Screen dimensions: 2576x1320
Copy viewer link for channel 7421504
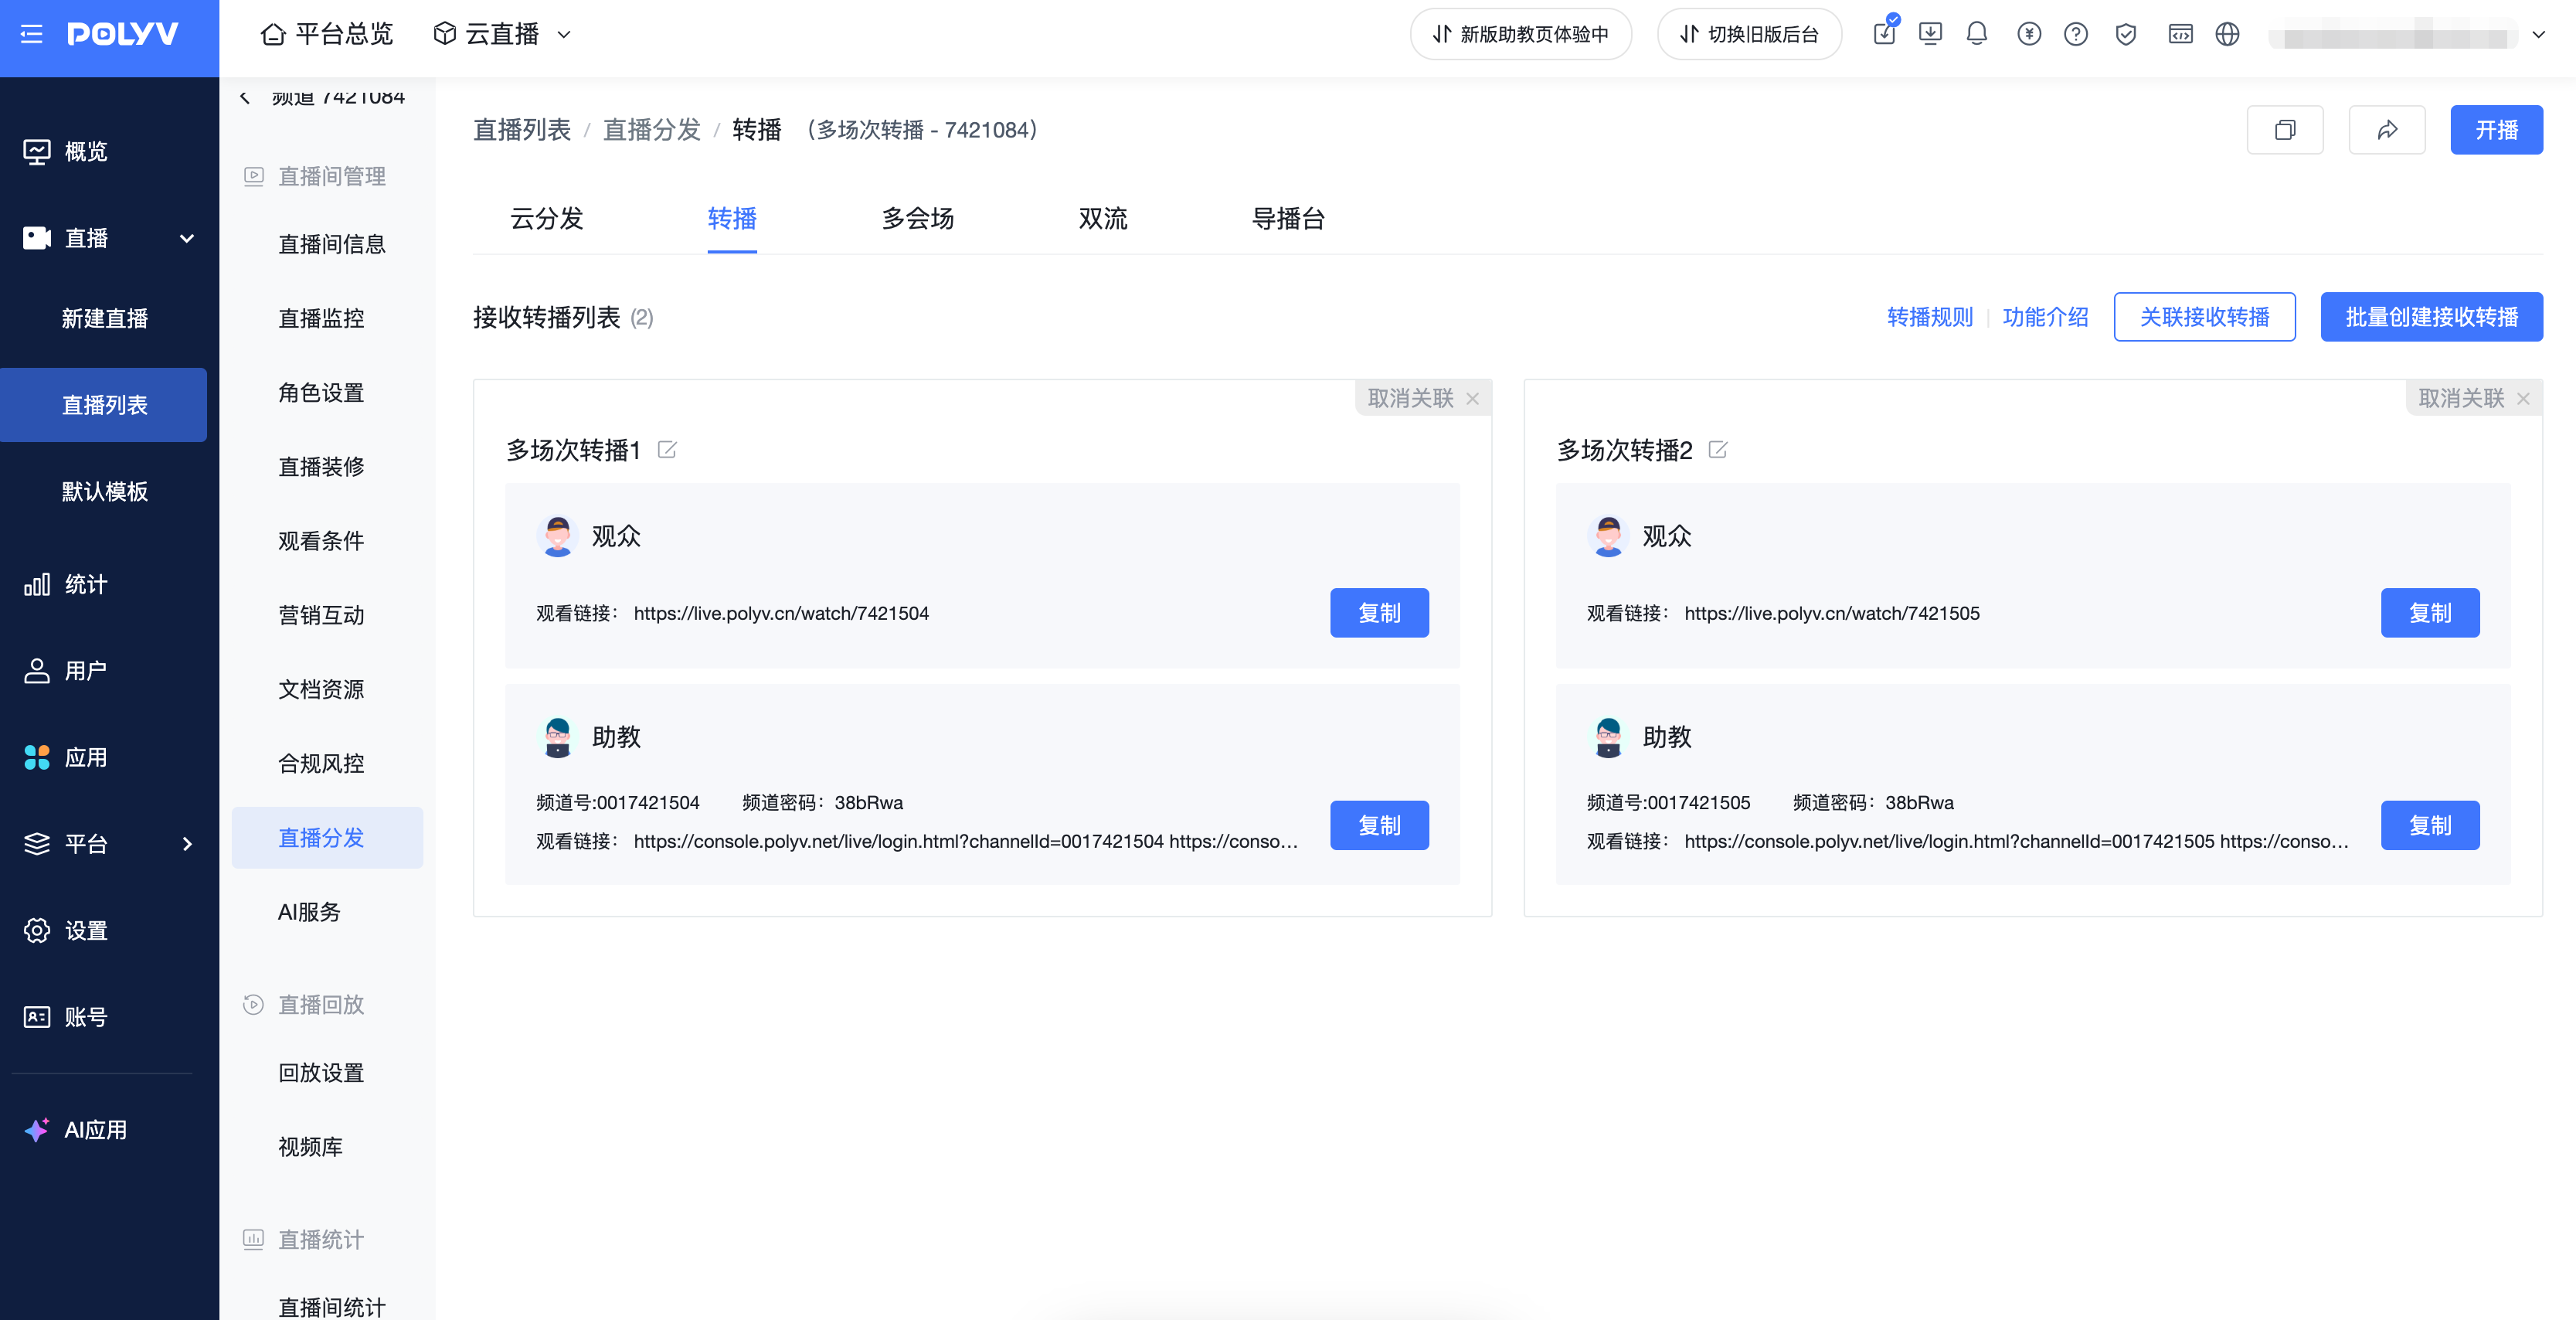[x=1379, y=613]
